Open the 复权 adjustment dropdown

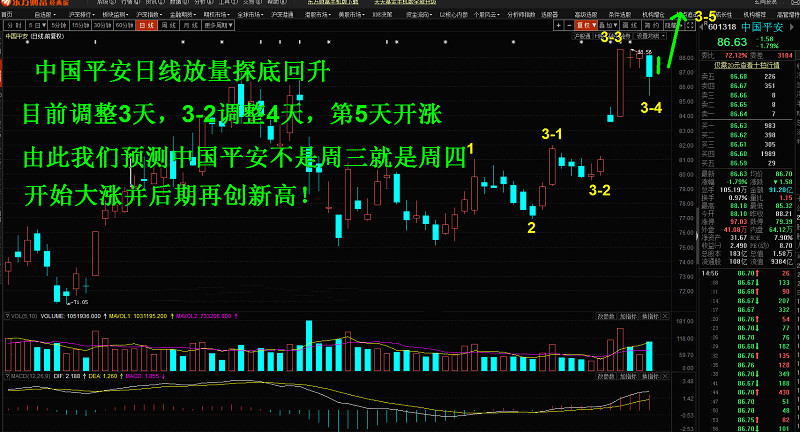click(586, 25)
